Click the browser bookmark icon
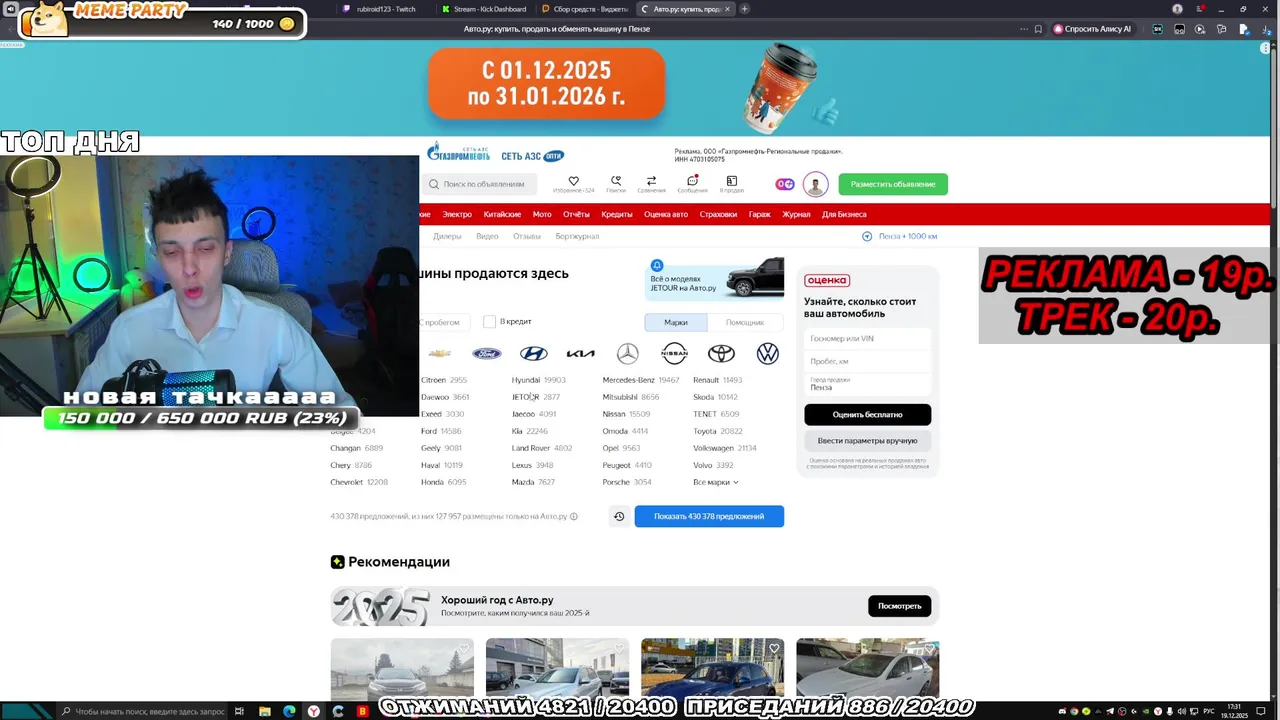 [x=1036, y=29]
